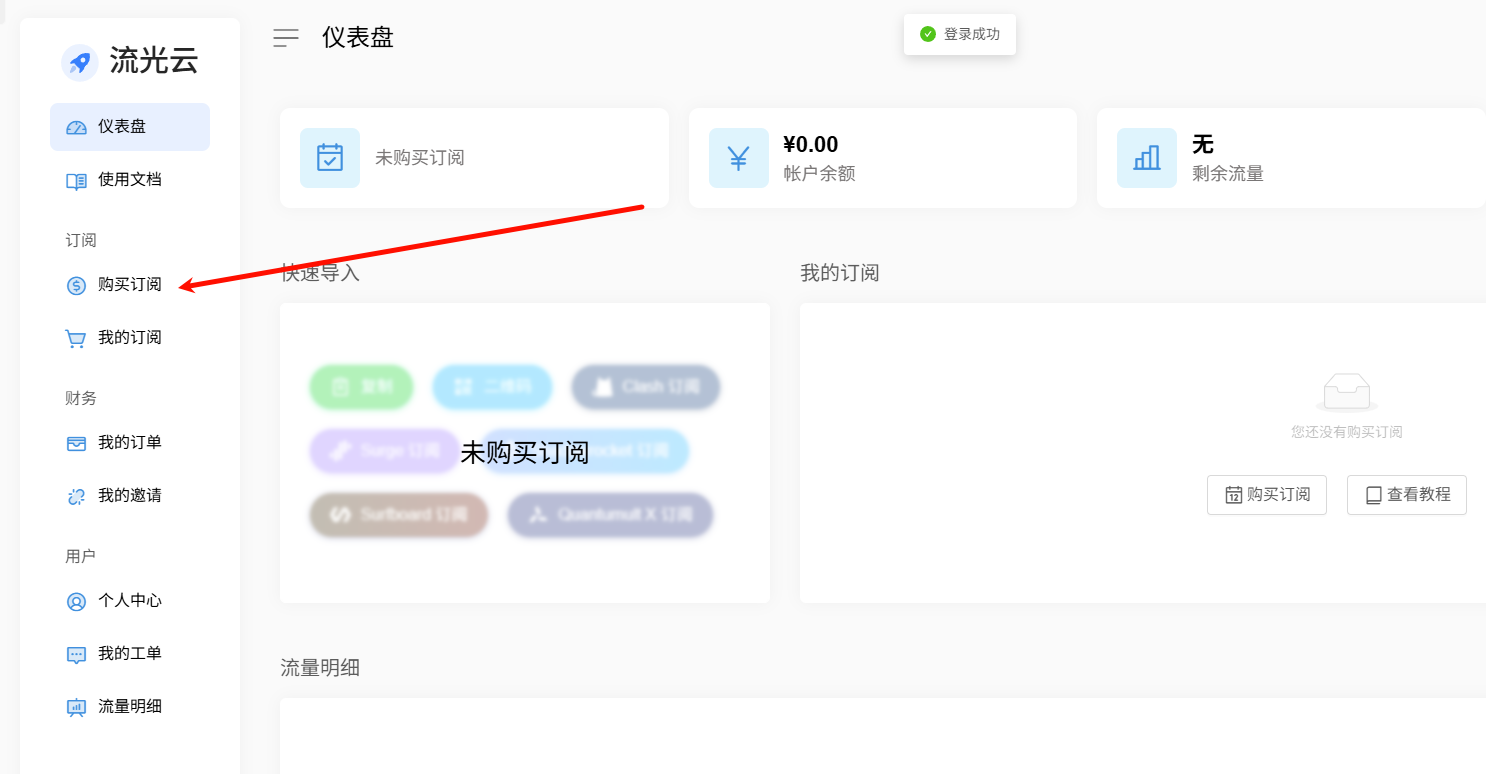Click the bar chart icon on 剩余流量 card
The image size is (1486, 774).
(x=1147, y=158)
